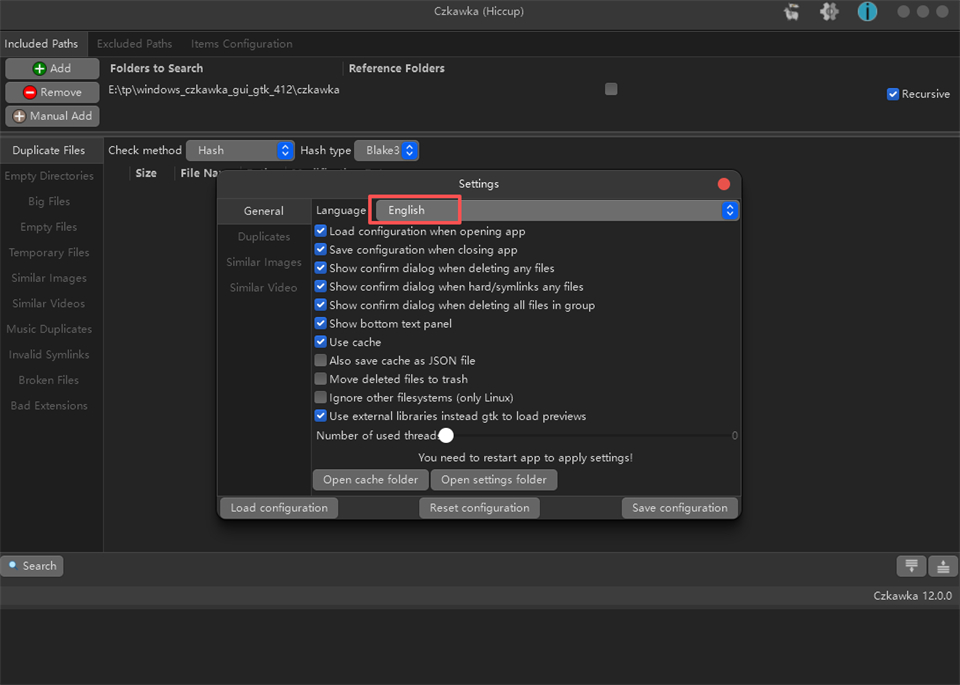Click the Size column header
The height and width of the screenshot is (685, 960).
click(146, 173)
